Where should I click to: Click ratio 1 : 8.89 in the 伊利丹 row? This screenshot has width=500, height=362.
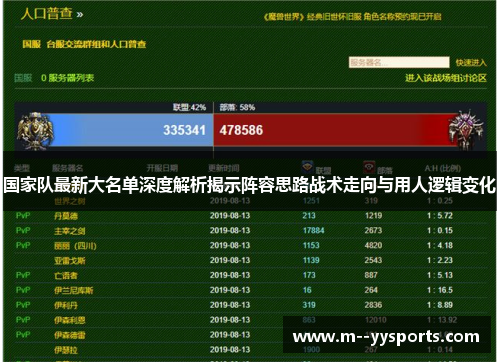pyautogui.click(x=440, y=305)
